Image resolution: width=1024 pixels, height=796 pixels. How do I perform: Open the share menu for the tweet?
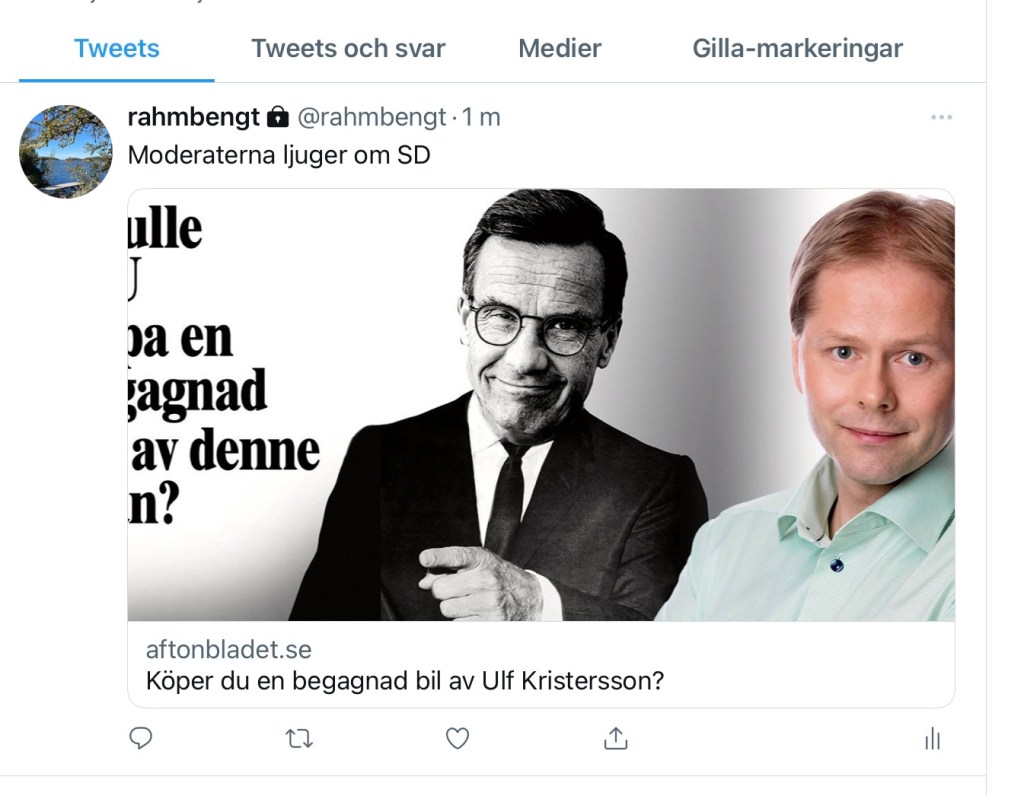click(x=615, y=738)
